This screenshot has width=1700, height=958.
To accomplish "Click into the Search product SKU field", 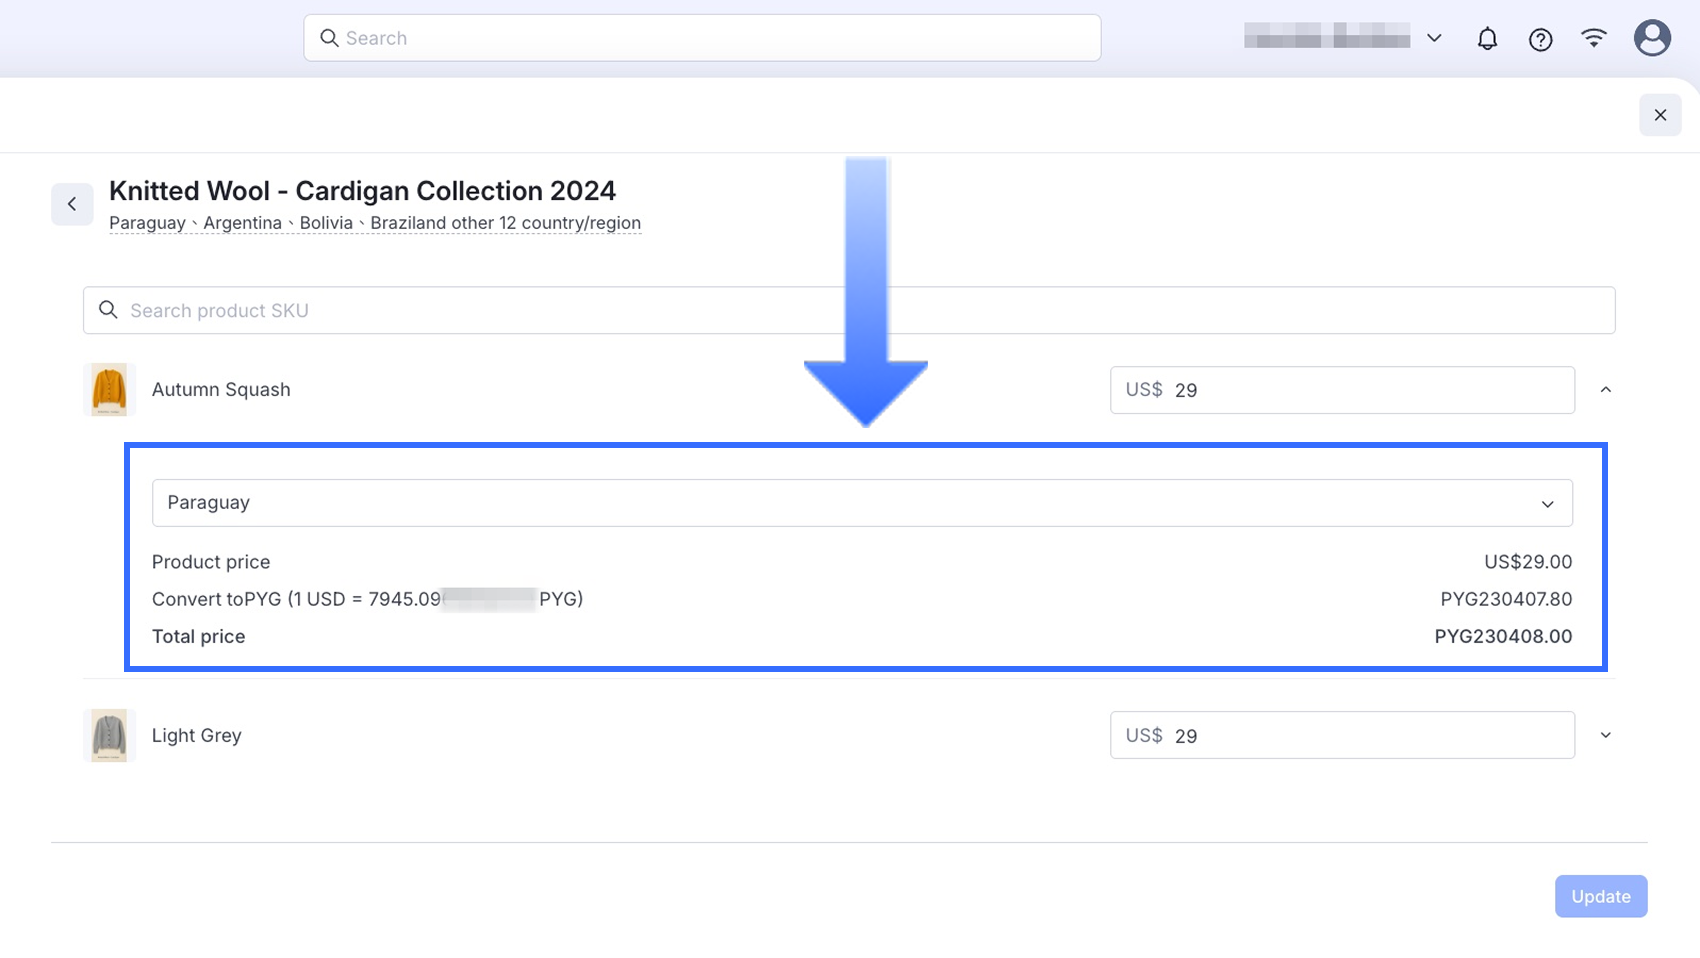I will [x=860, y=310].
